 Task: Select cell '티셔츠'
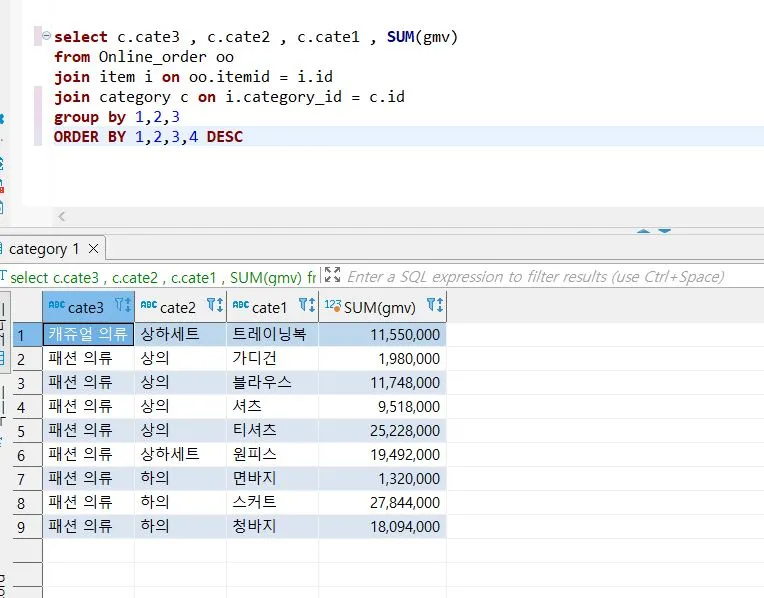click(x=272, y=430)
